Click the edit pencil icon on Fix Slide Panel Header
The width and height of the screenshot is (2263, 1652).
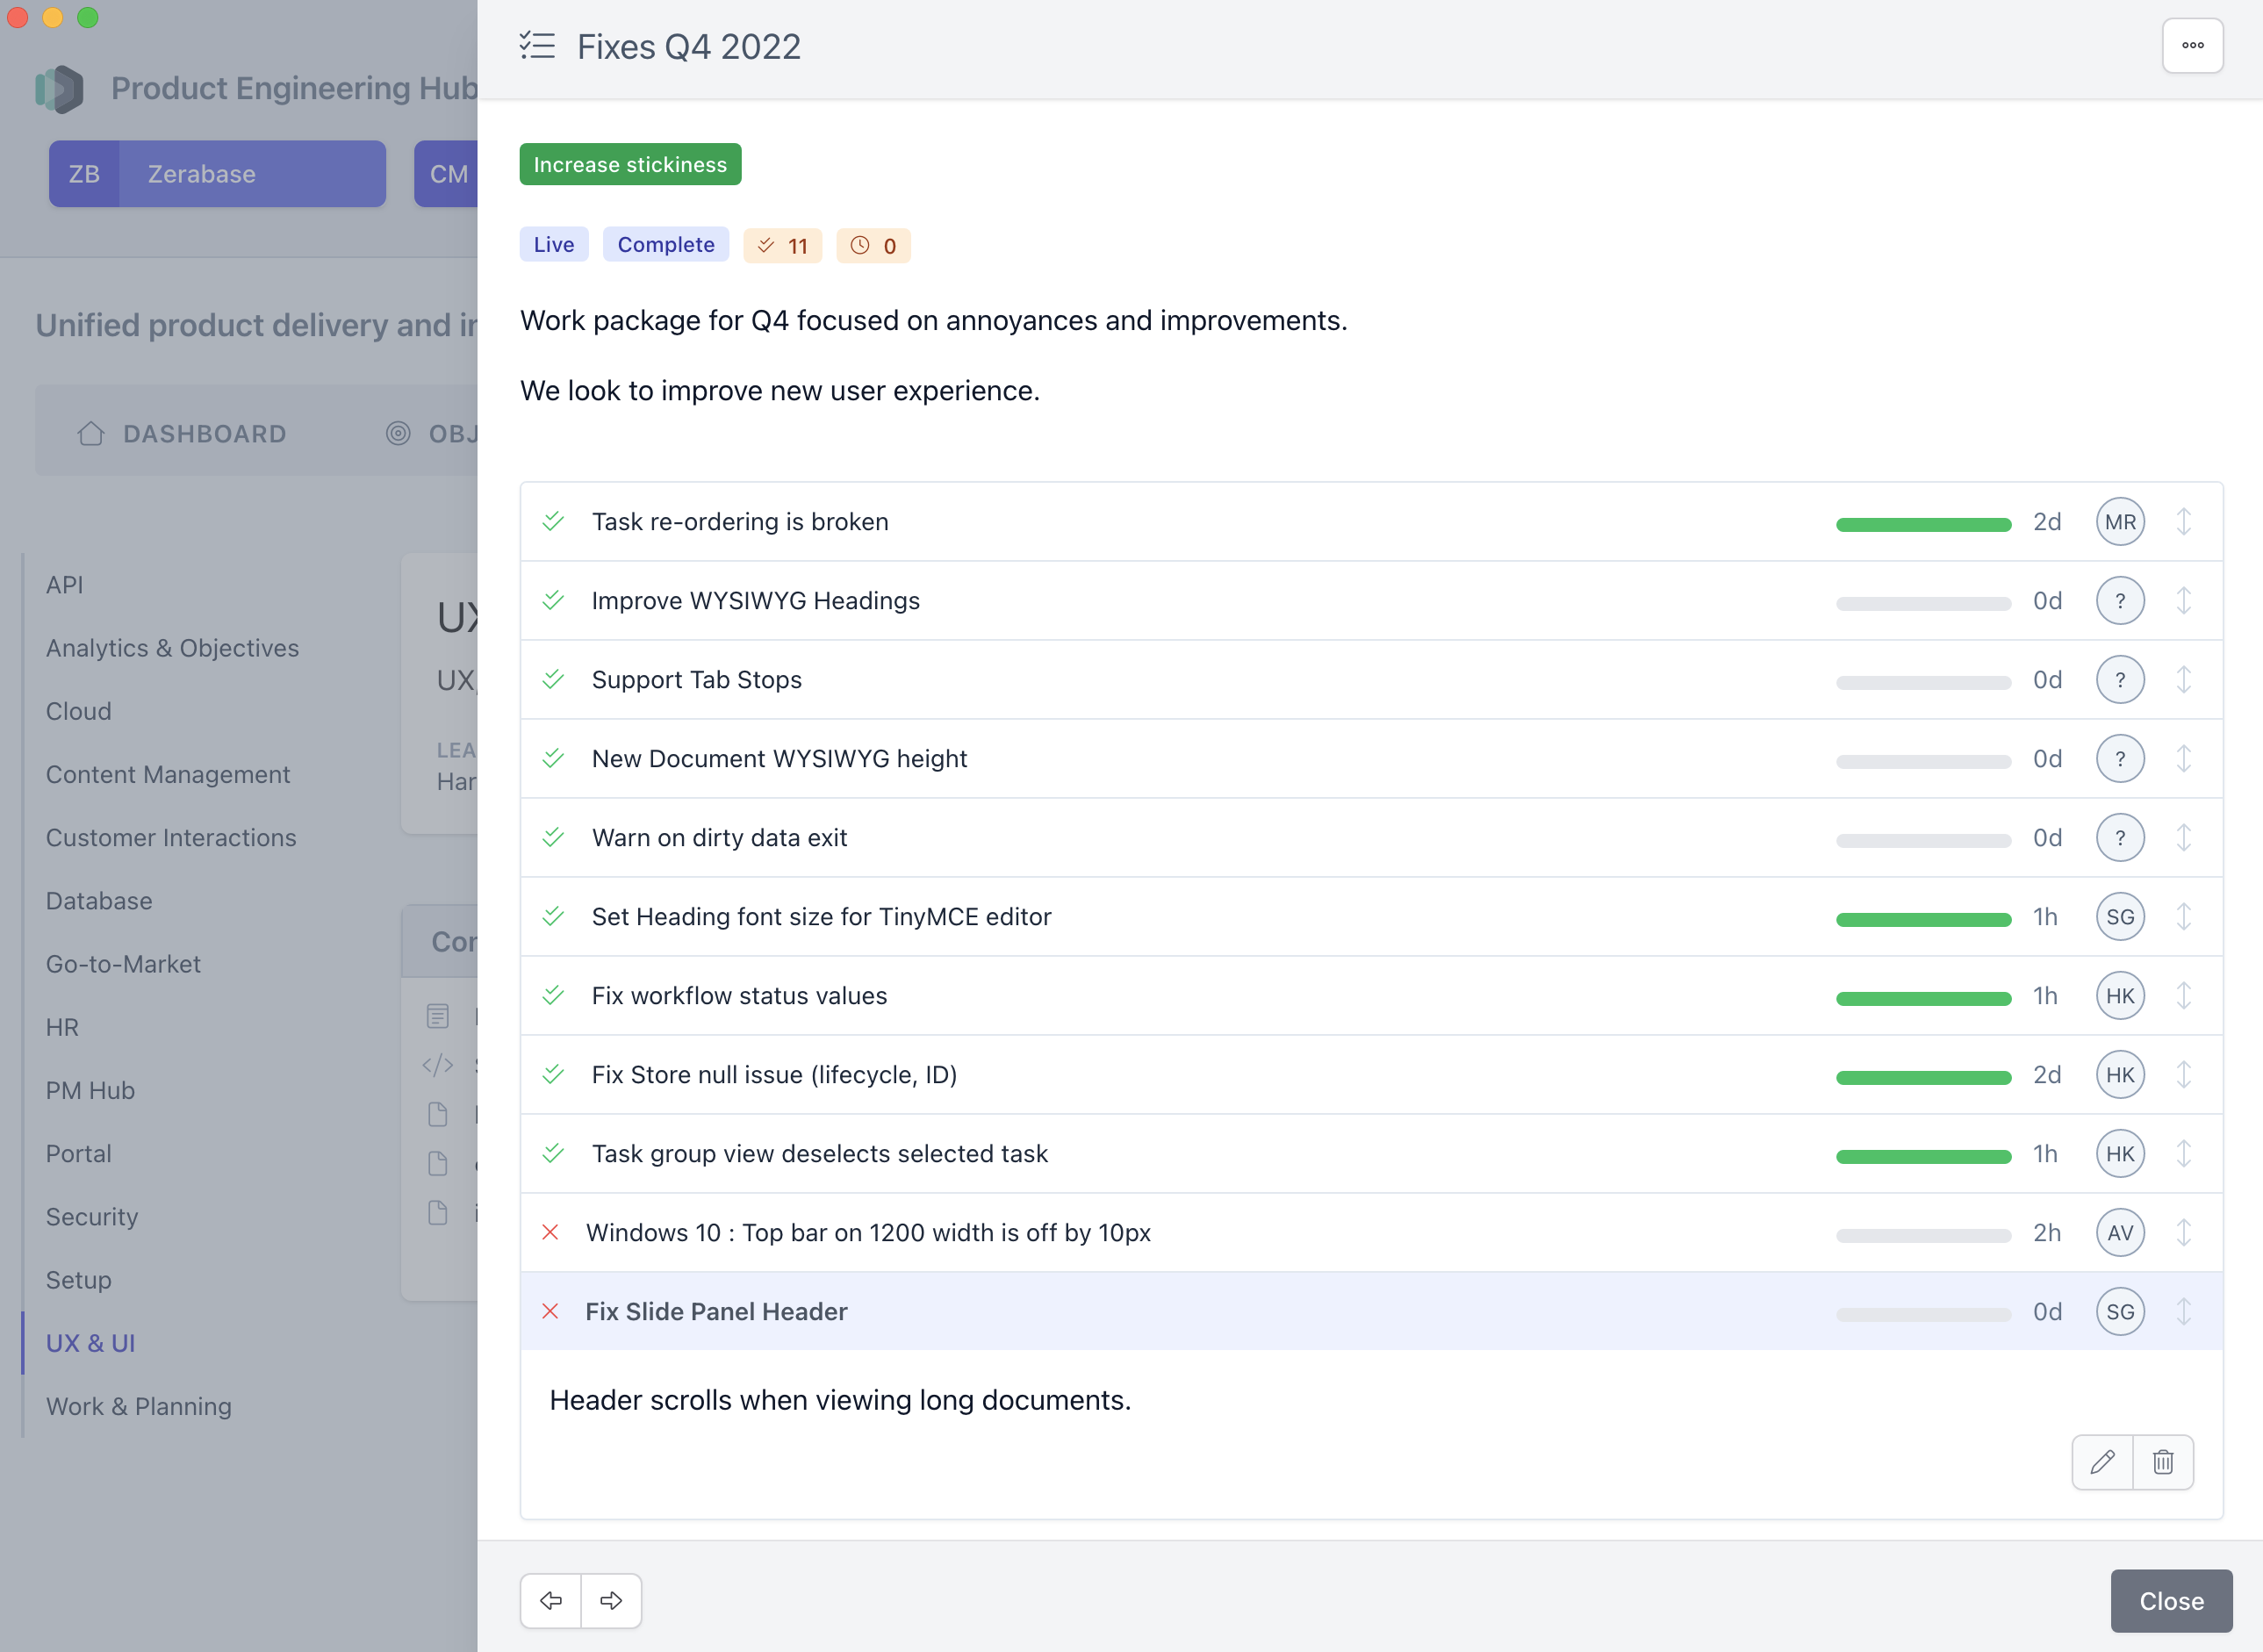point(2103,1459)
